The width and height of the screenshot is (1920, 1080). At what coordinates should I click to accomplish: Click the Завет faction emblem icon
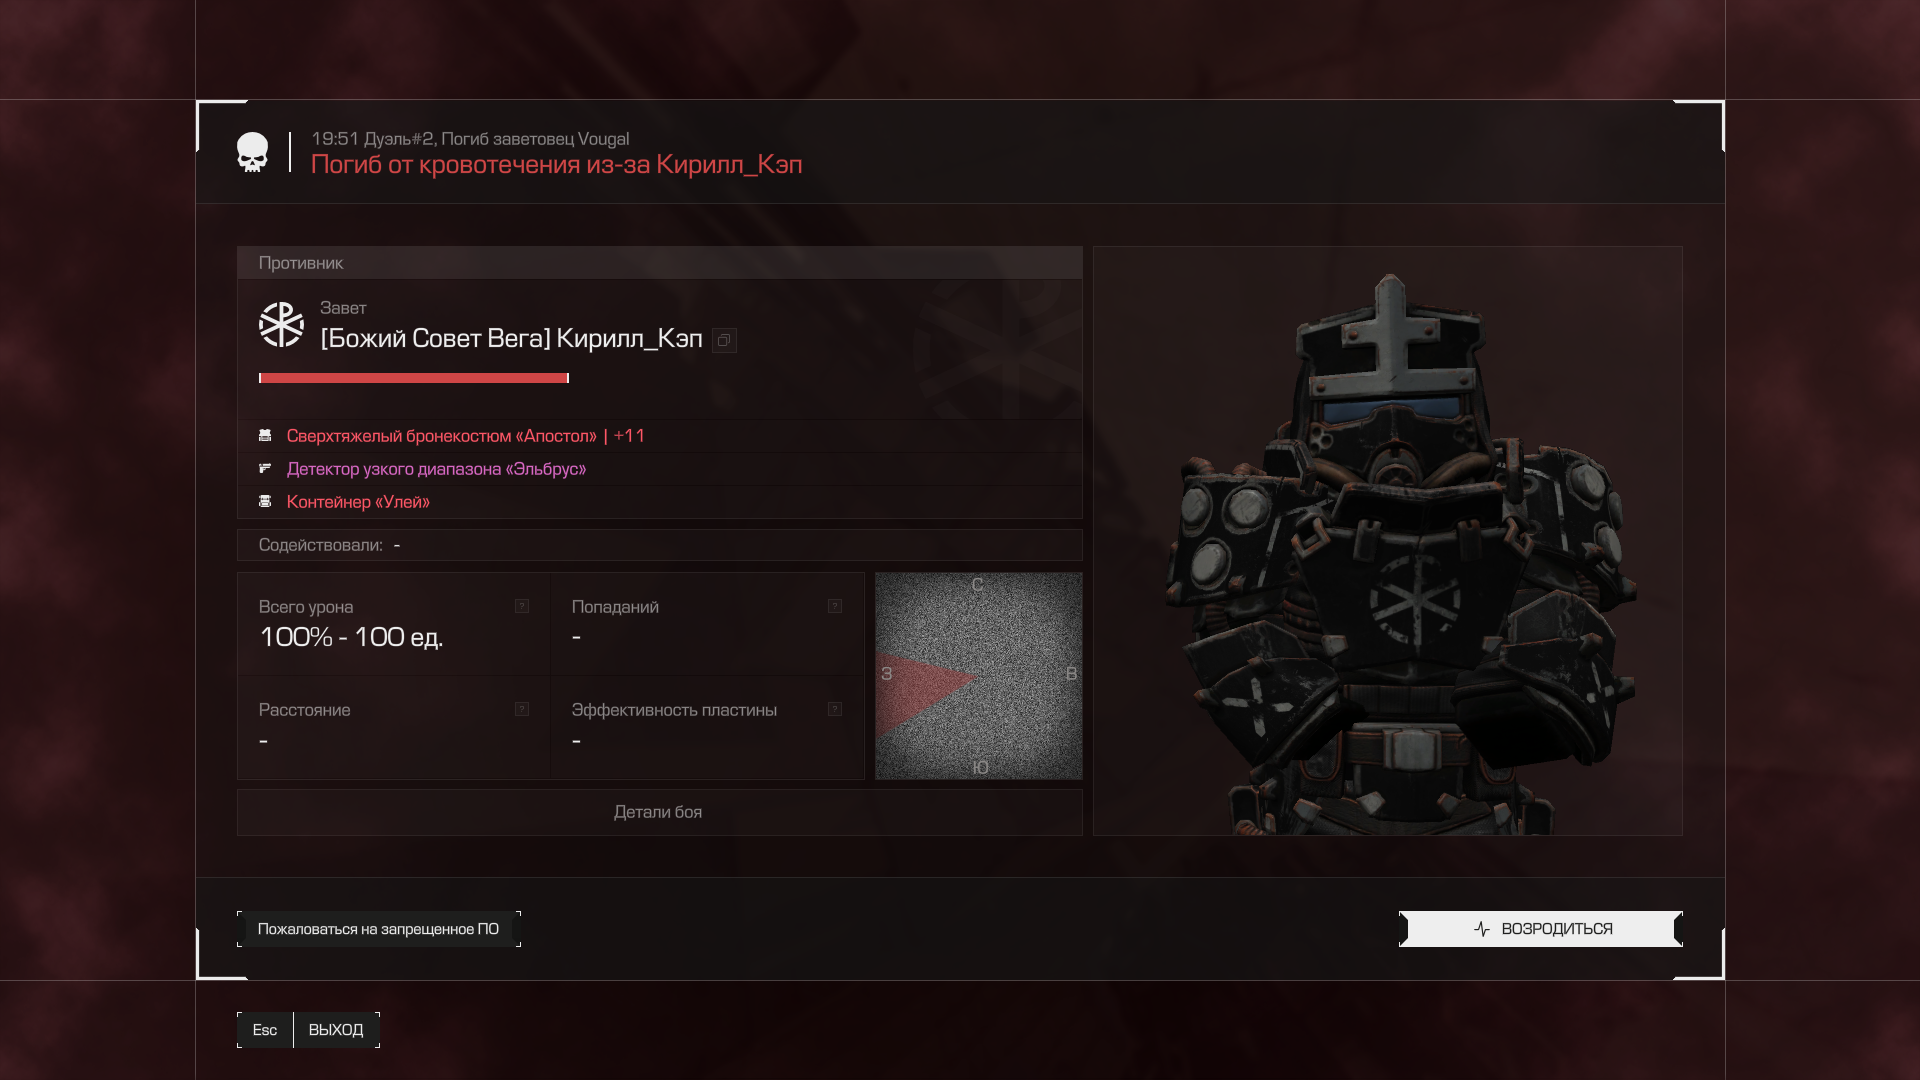(281, 325)
